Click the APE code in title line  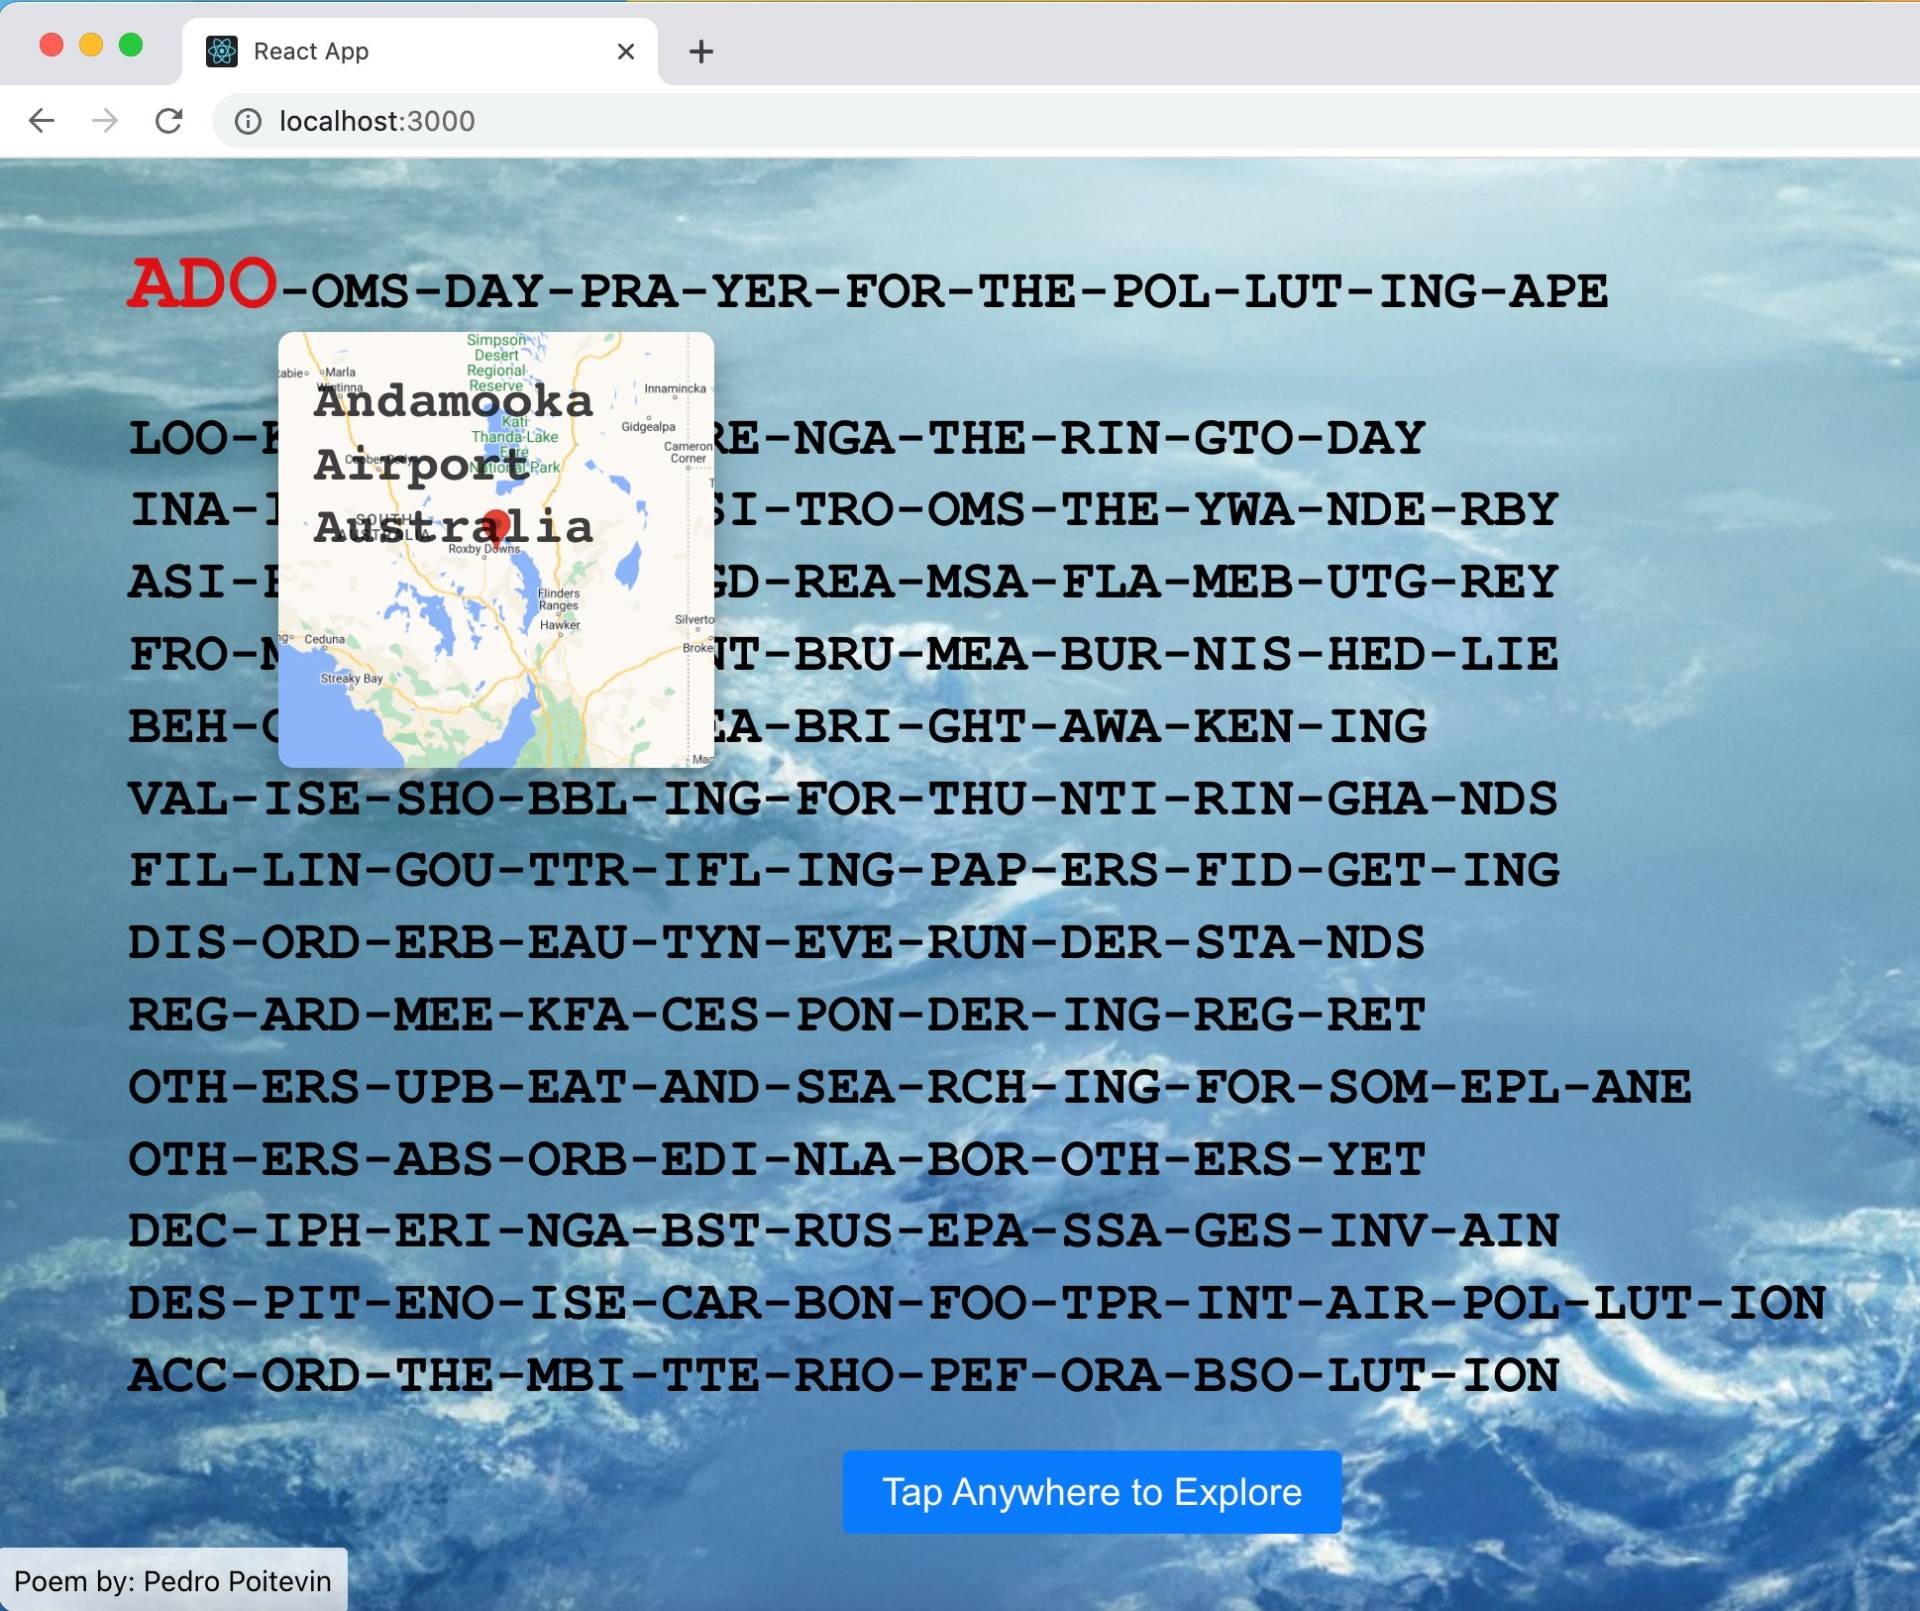point(1558,292)
